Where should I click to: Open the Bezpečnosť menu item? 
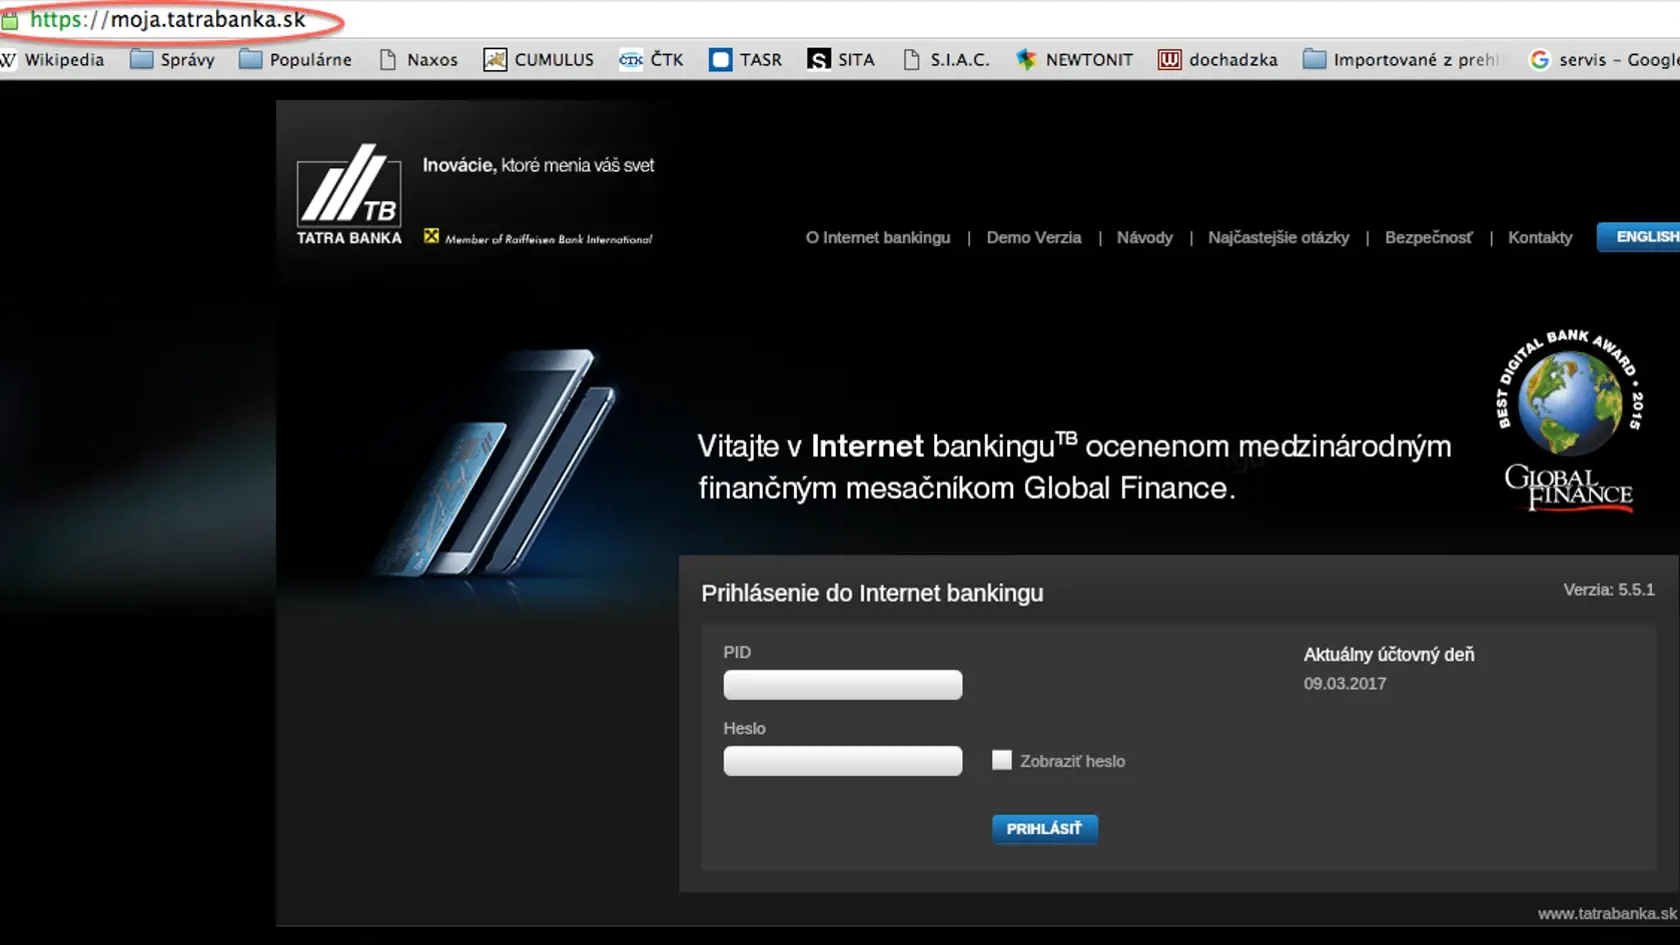pos(1428,238)
